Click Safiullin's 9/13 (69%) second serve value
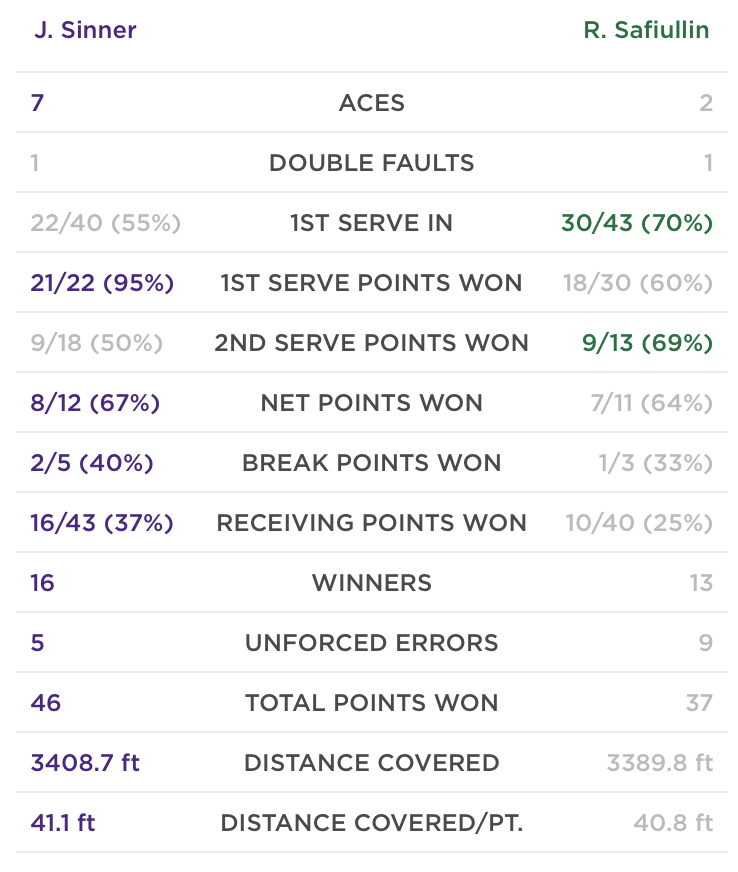Image resolution: width=738 pixels, height=872 pixels. click(647, 343)
